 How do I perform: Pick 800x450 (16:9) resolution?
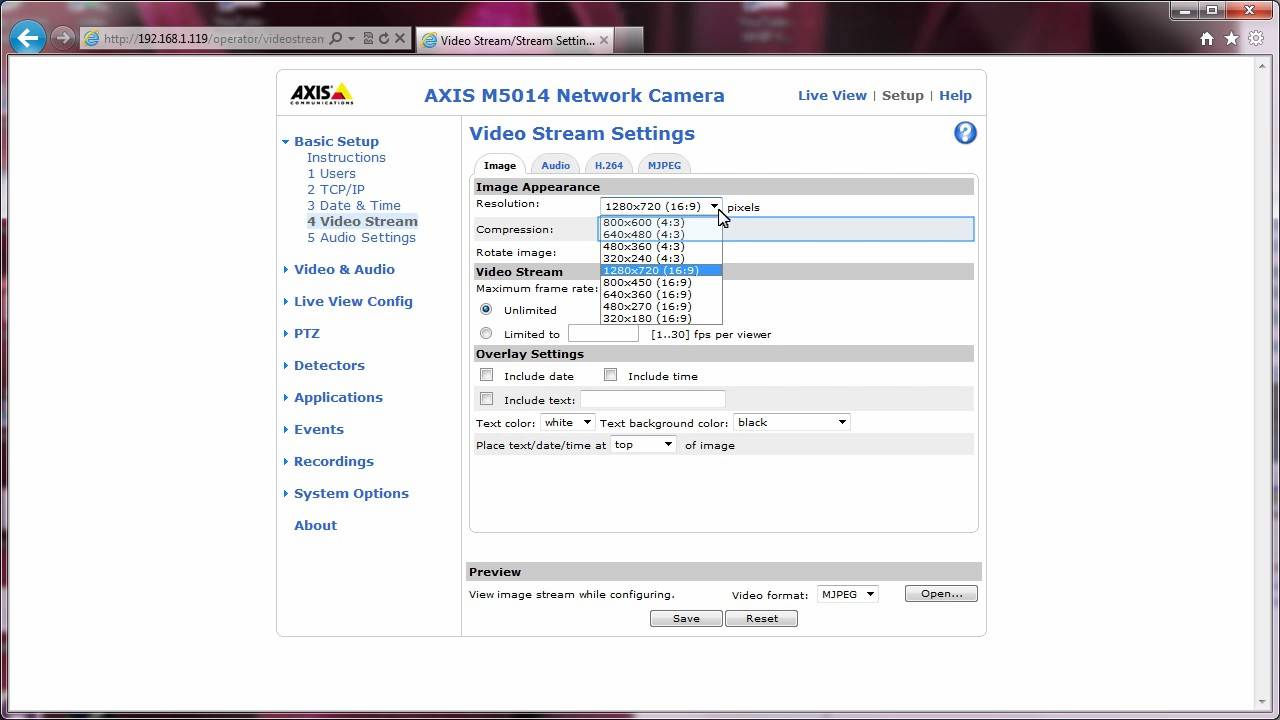point(661,282)
